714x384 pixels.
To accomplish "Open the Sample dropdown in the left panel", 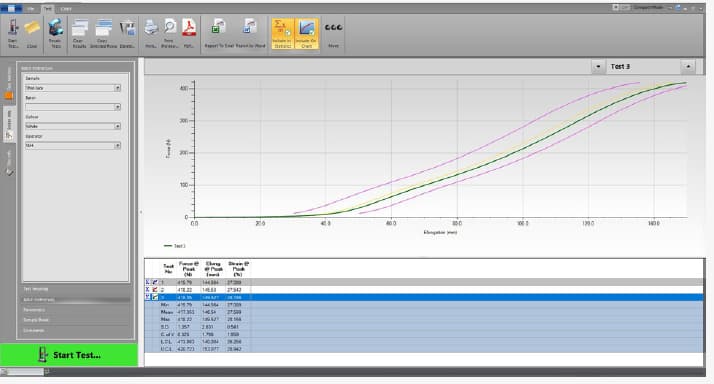I will (73, 87).
